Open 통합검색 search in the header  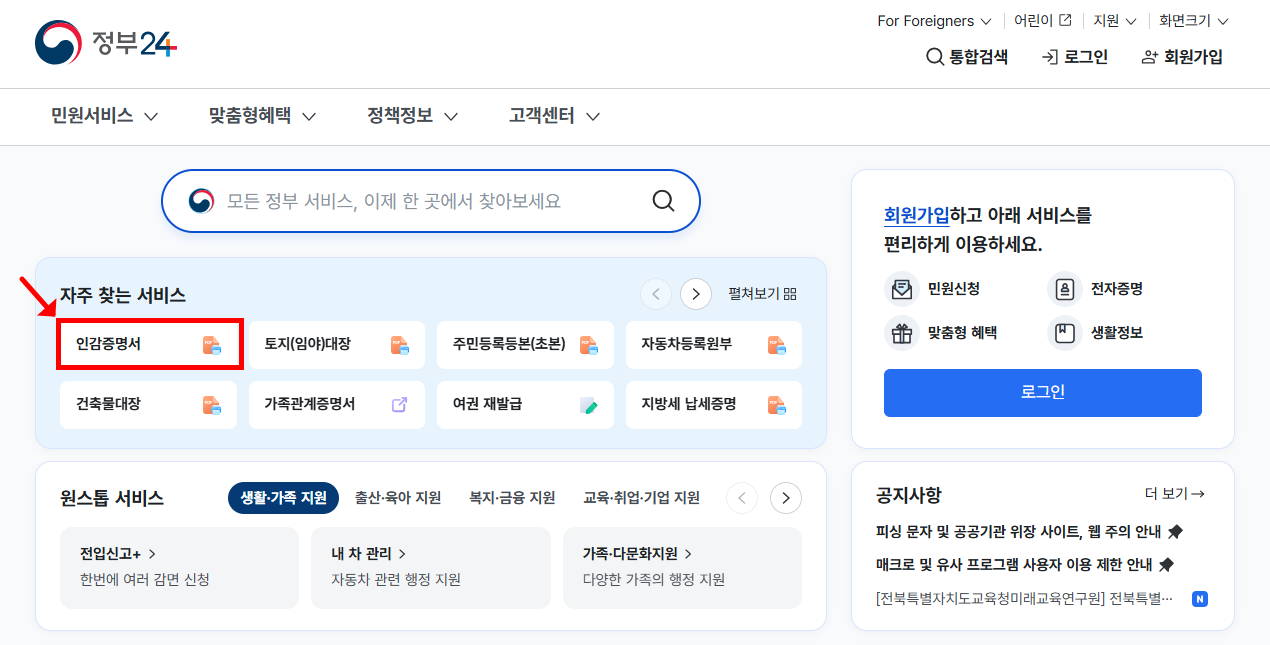pos(967,57)
